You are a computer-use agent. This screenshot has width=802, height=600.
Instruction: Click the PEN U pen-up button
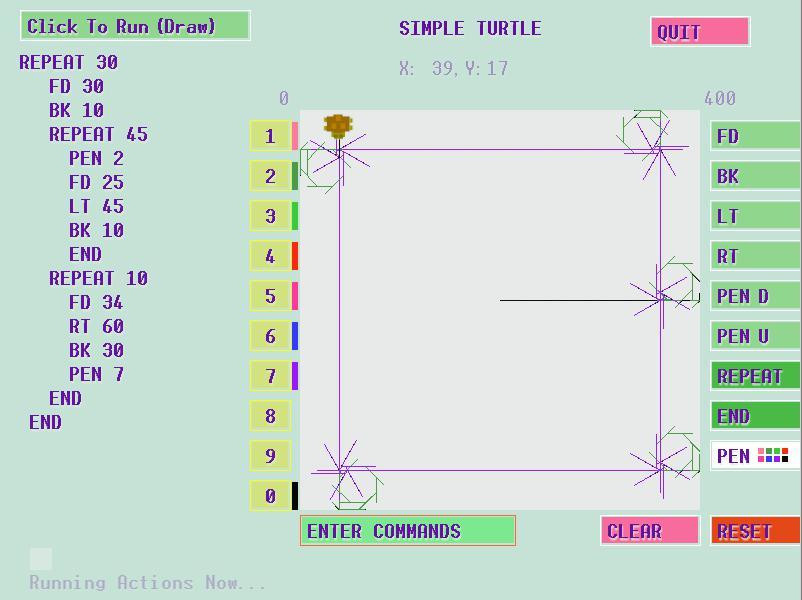pos(755,336)
